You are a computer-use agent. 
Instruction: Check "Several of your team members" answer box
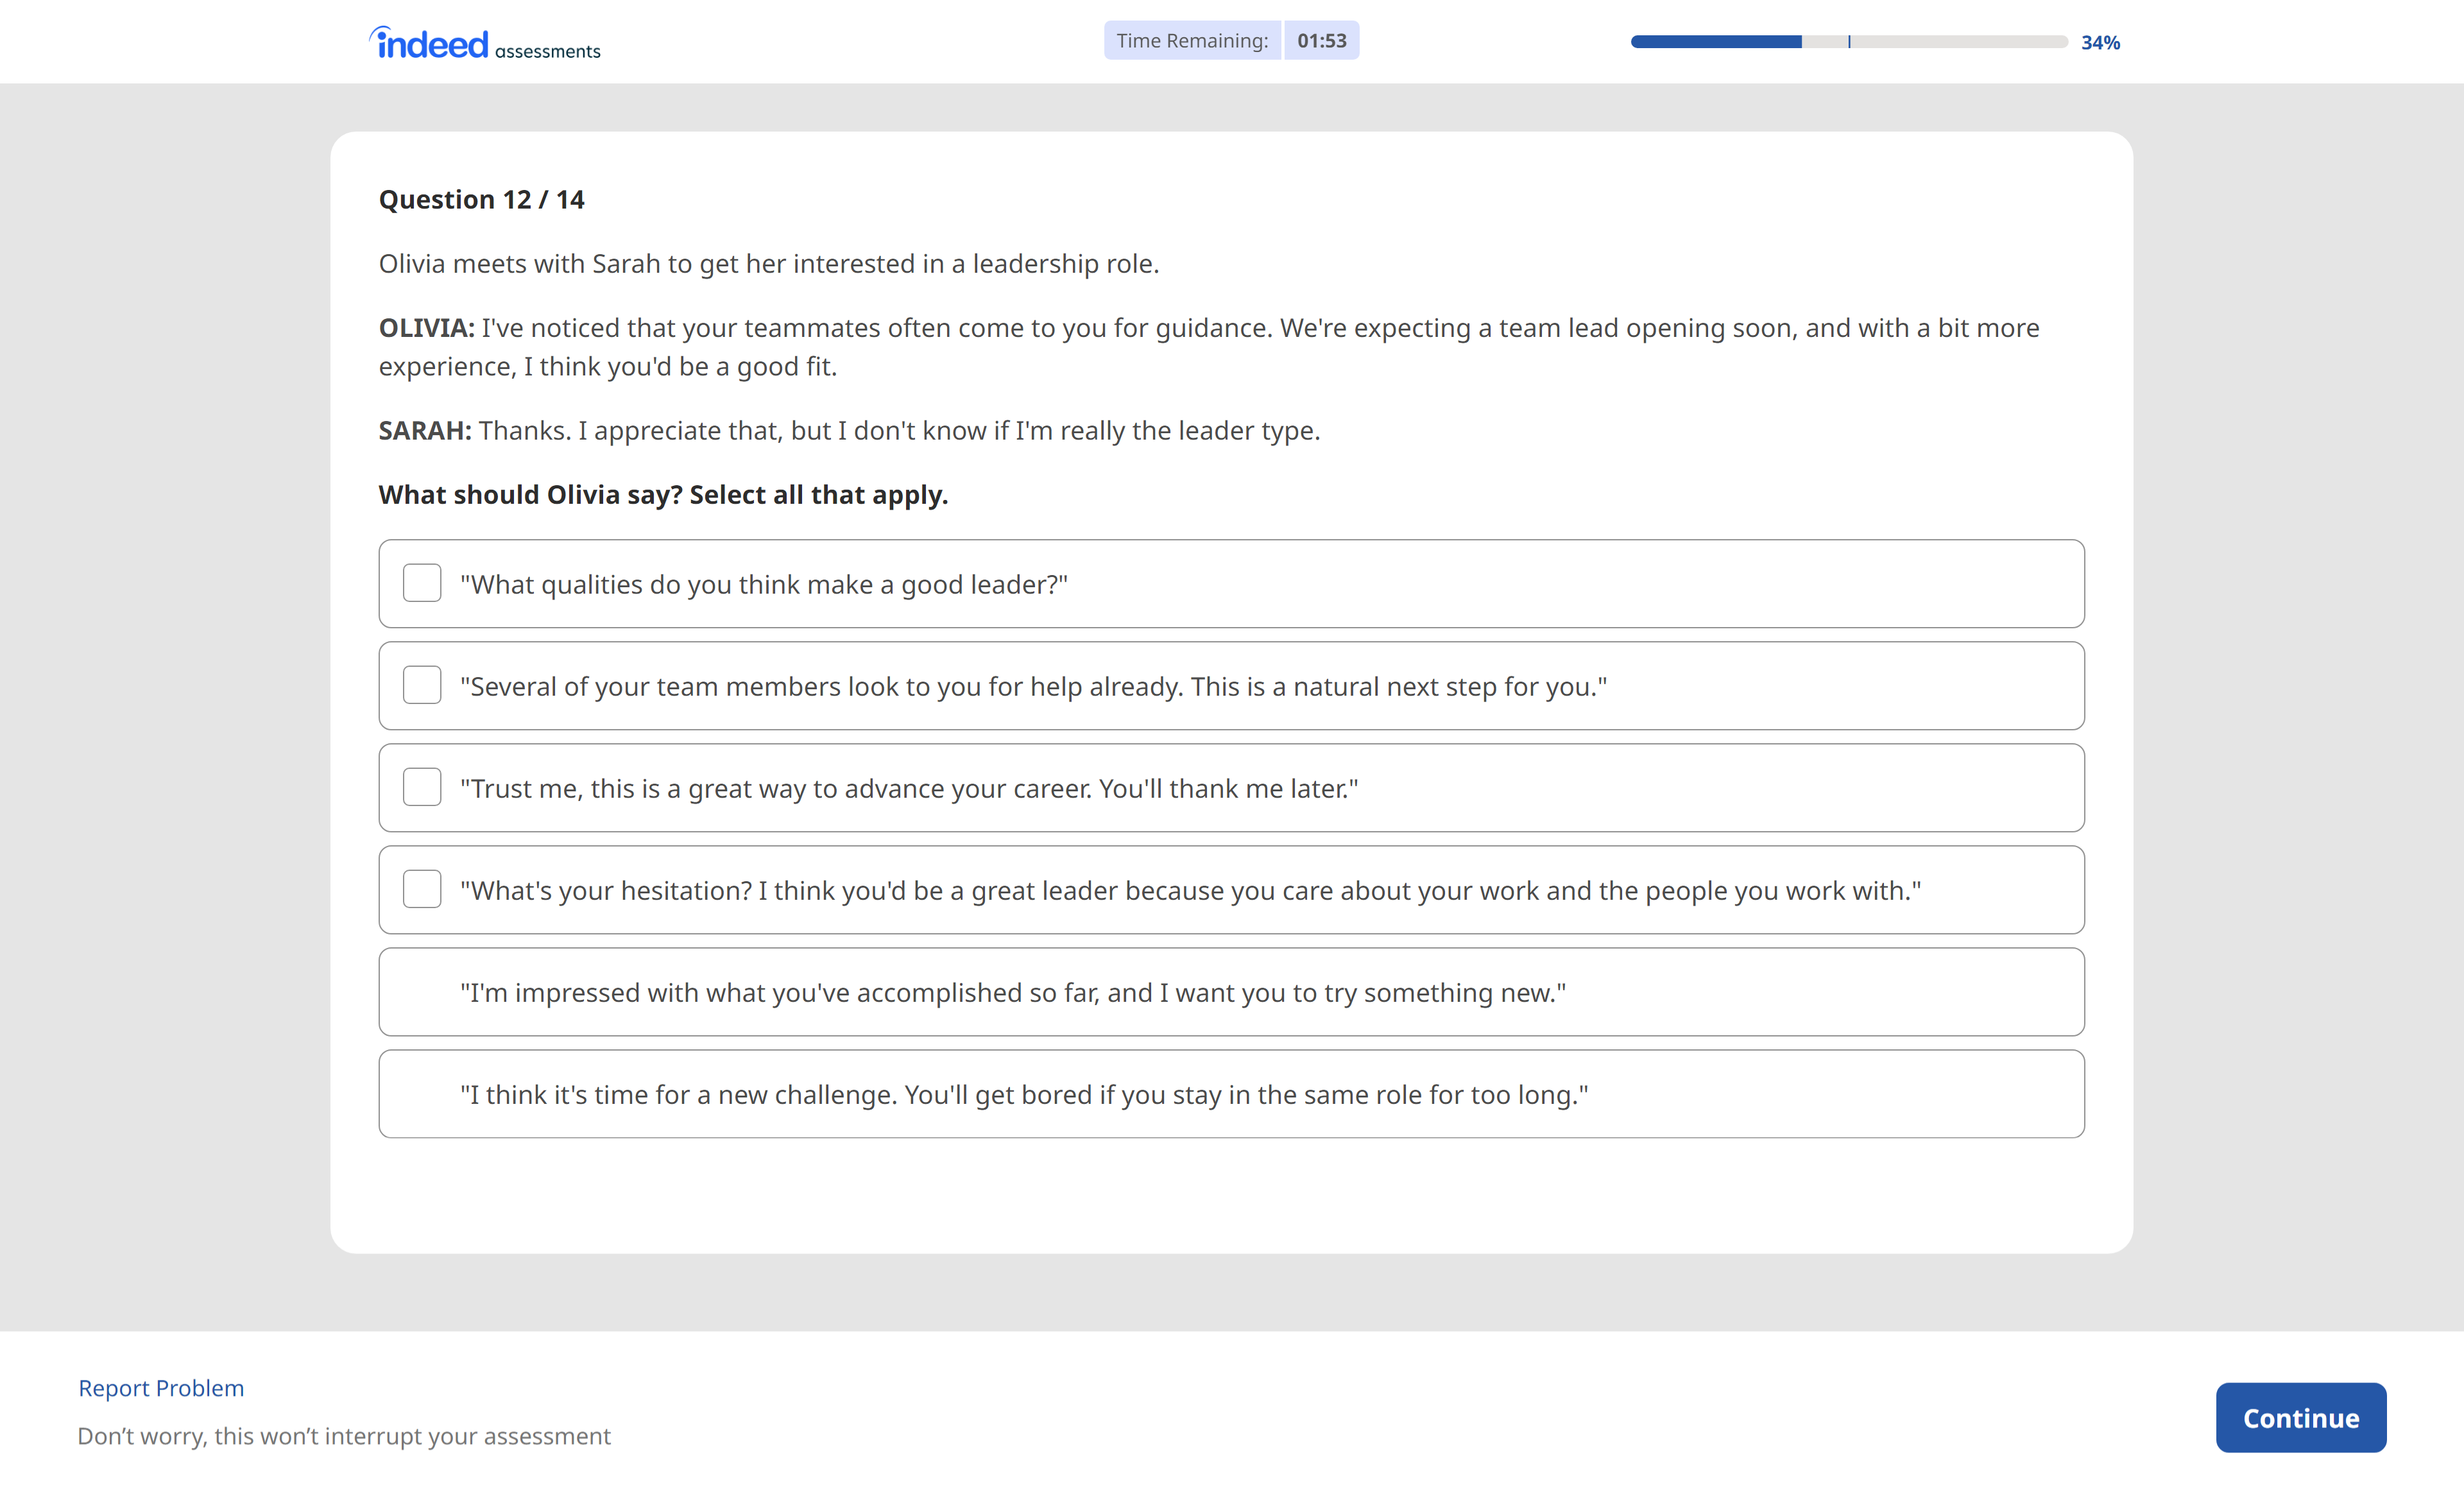tap(422, 685)
